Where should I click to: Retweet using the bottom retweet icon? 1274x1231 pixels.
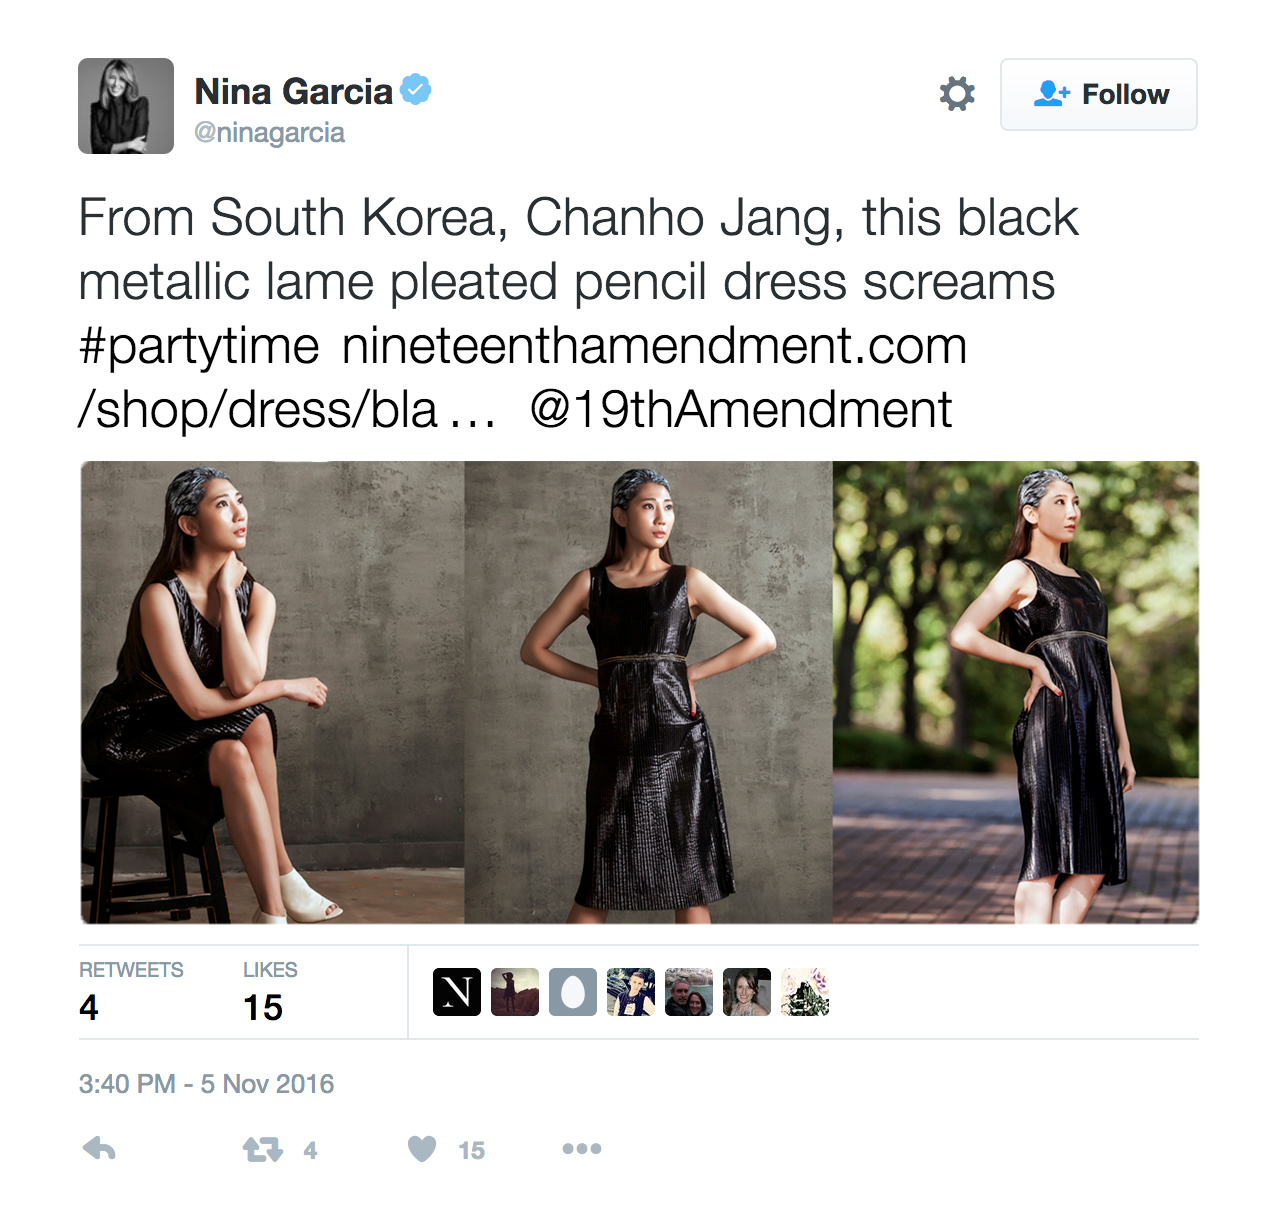coord(263,1150)
